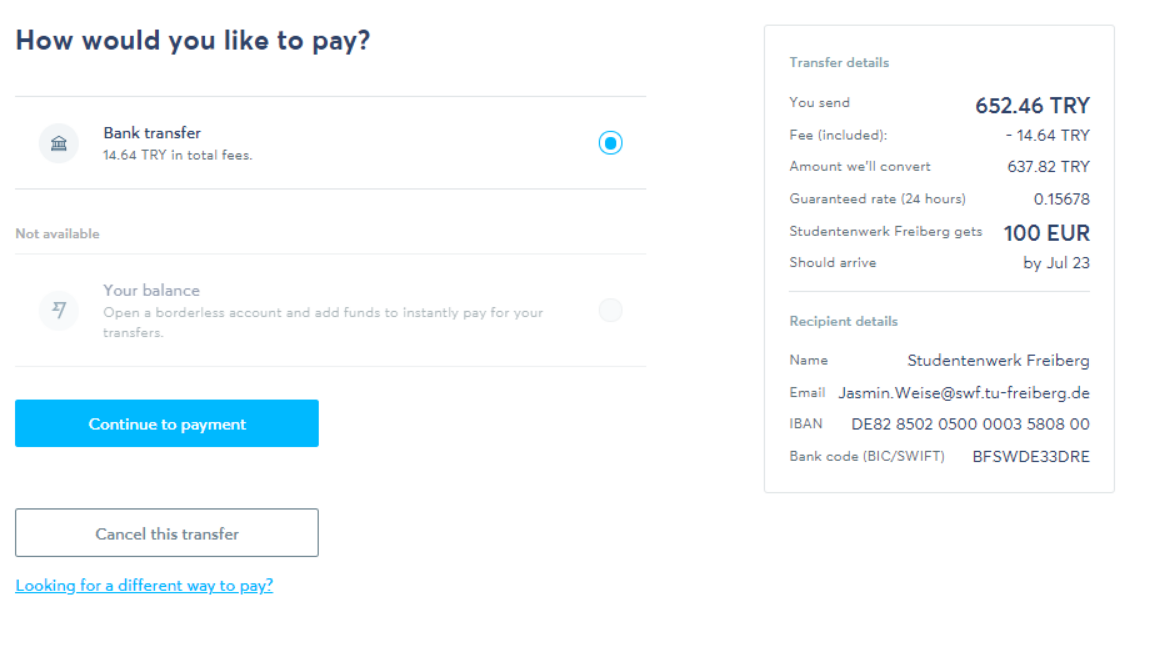Cancel this transfer

pyautogui.click(x=167, y=533)
